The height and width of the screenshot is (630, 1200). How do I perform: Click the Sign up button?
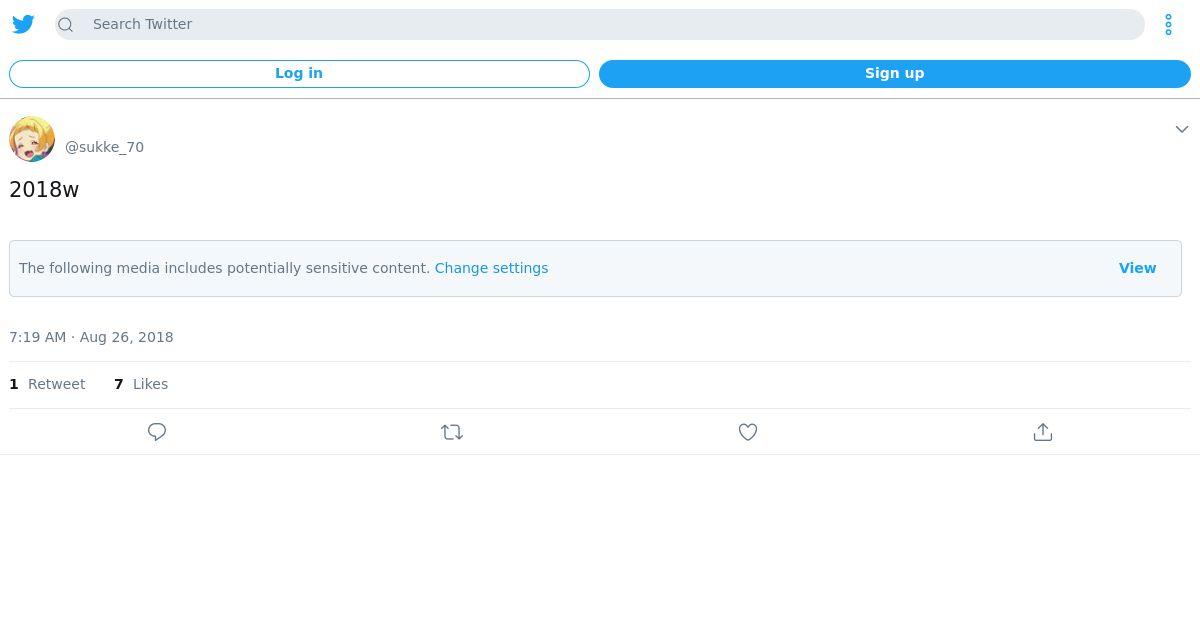pos(895,73)
